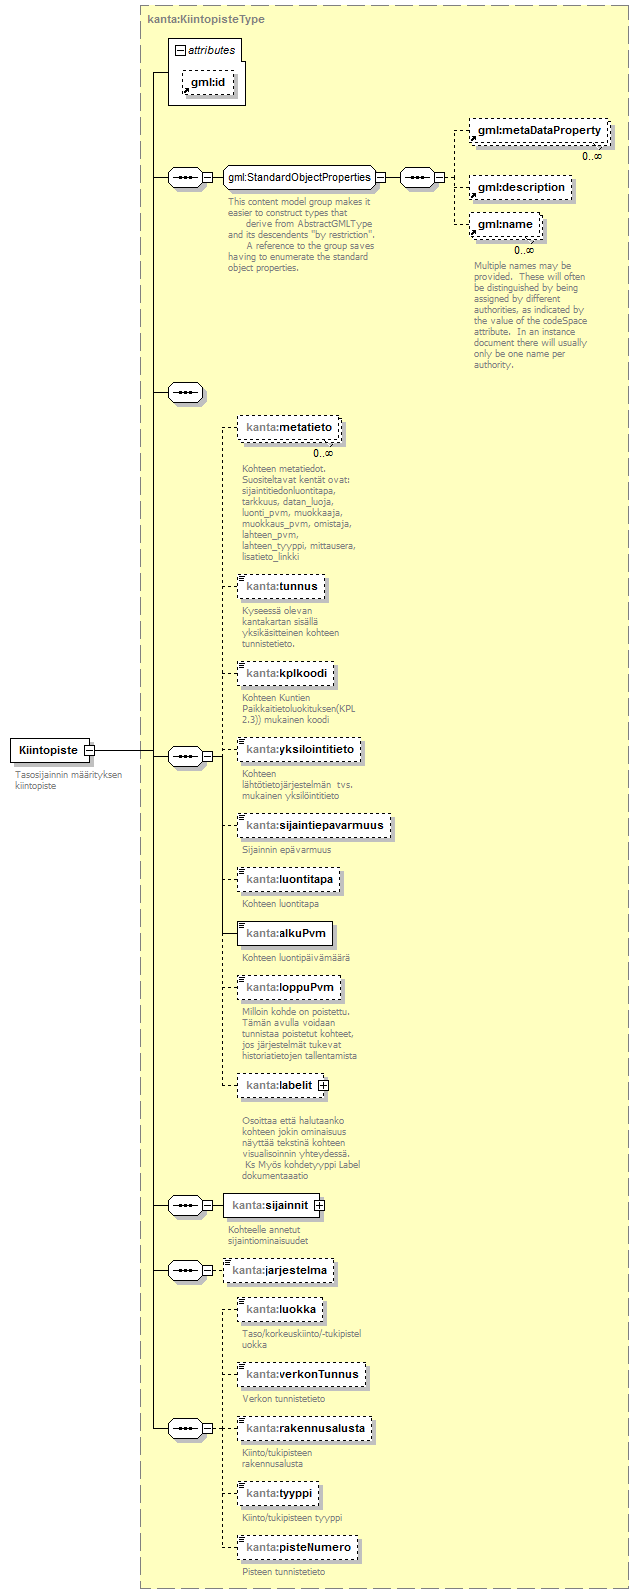Collapse the sequence containing kanta:tunnus elements
Image resolution: width=639 pixels, height=1594 pixels.
(207, 756)
